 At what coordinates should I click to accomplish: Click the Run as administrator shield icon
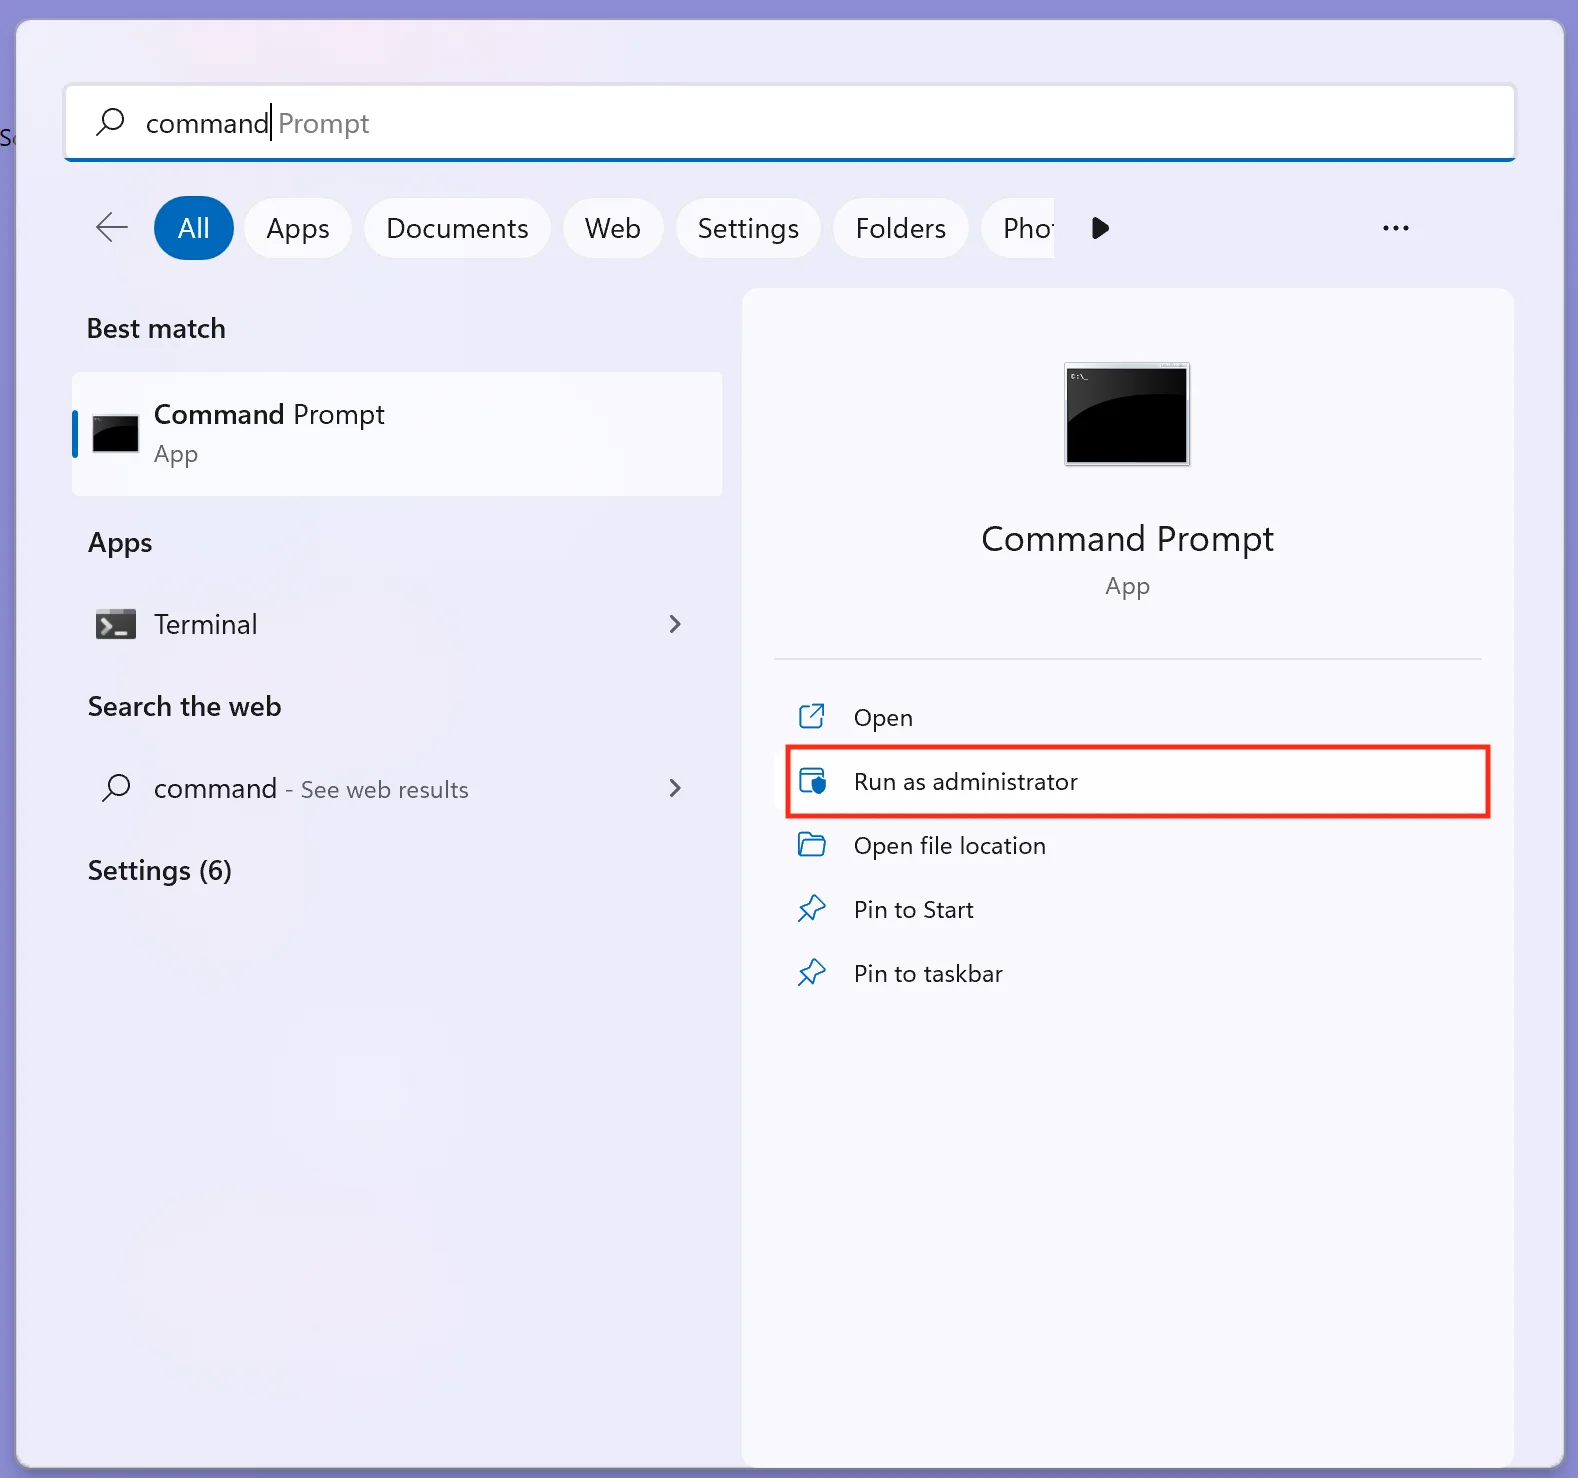tap(812, 781)
